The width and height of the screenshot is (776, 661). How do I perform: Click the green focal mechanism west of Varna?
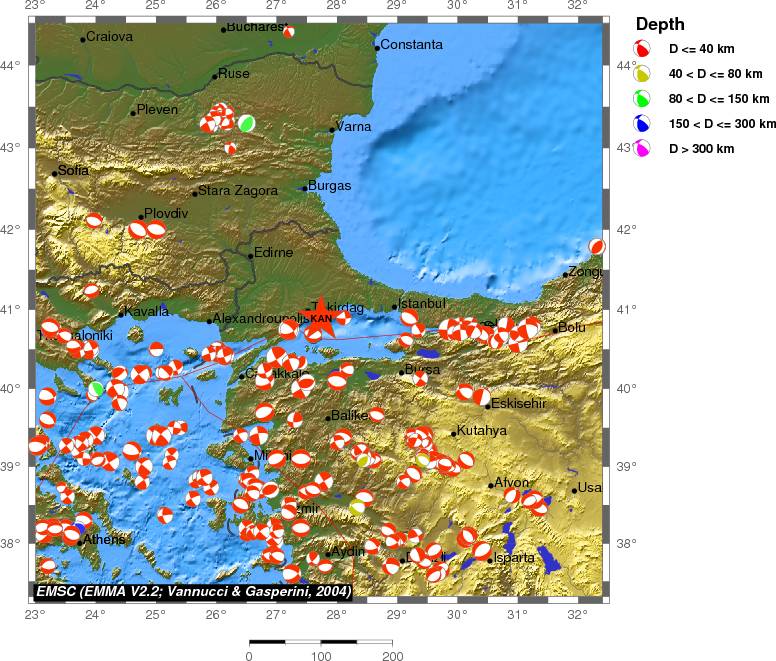(x=246, y=123)
